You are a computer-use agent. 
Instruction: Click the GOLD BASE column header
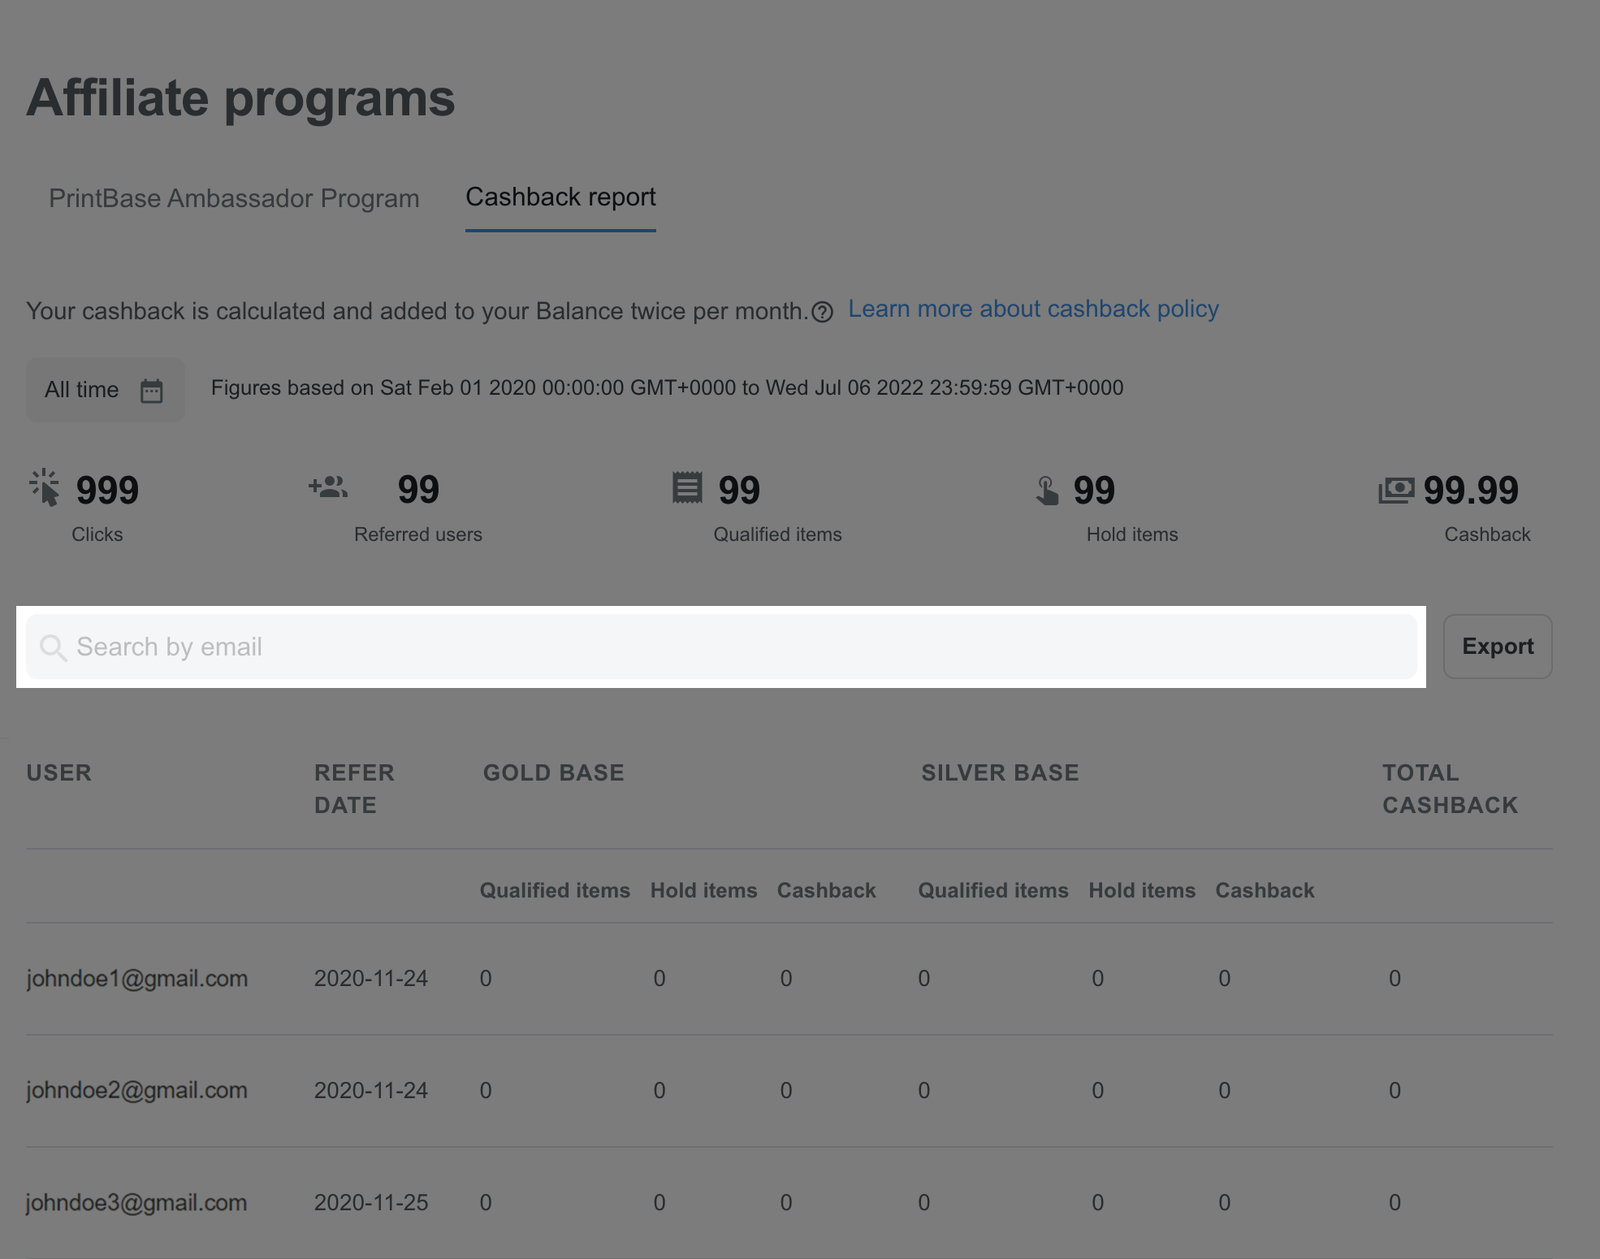(x=553, y=772)
